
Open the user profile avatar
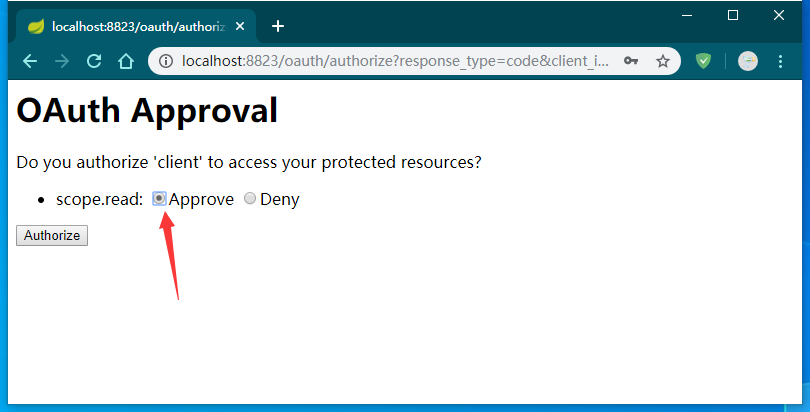747,61
